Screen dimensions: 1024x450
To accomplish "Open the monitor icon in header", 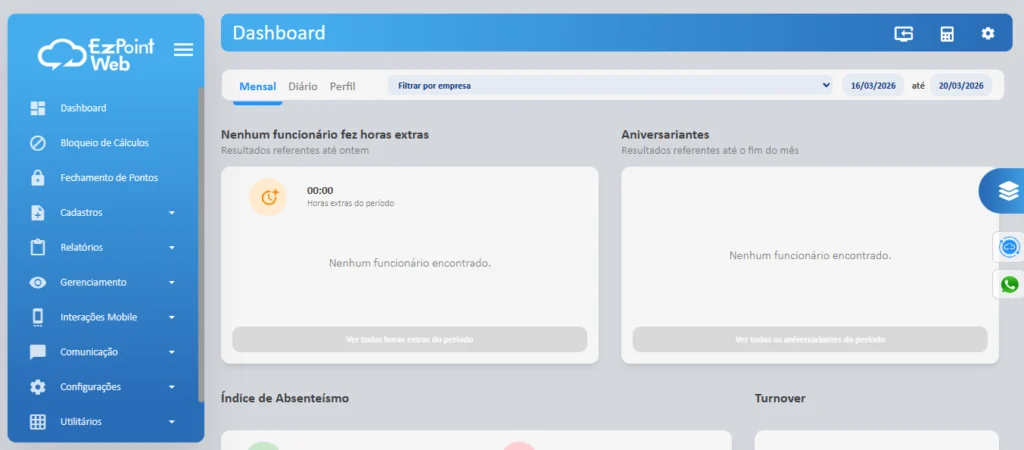I will tap(904, 33).
